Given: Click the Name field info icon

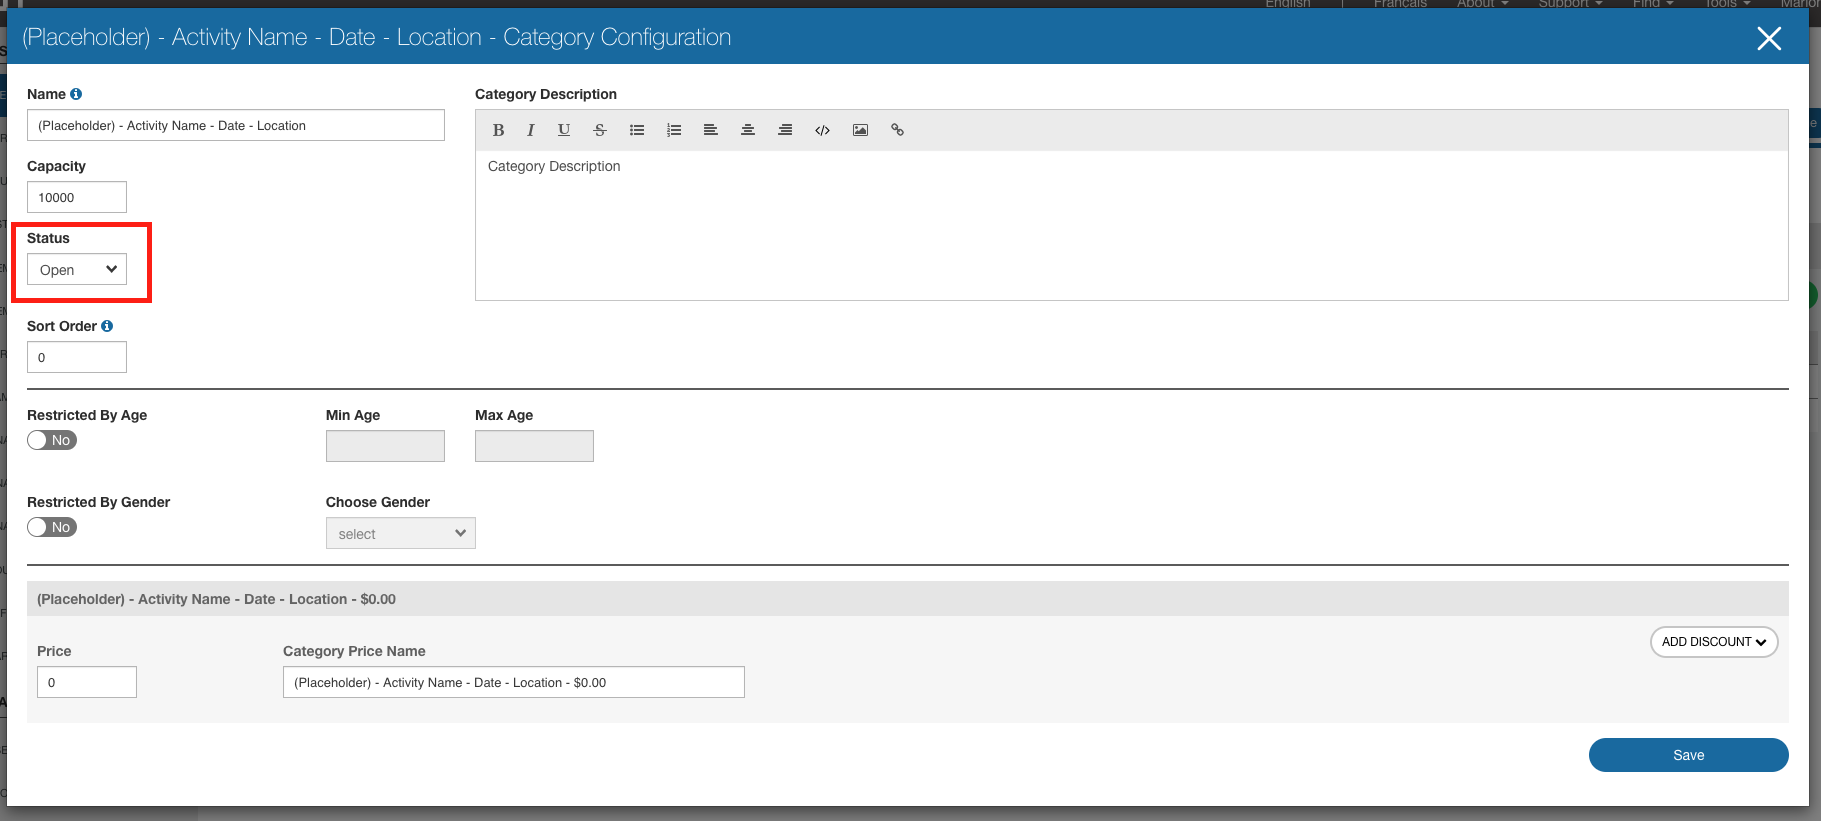Looking at the screenshot, I should [x=76, y=94].
